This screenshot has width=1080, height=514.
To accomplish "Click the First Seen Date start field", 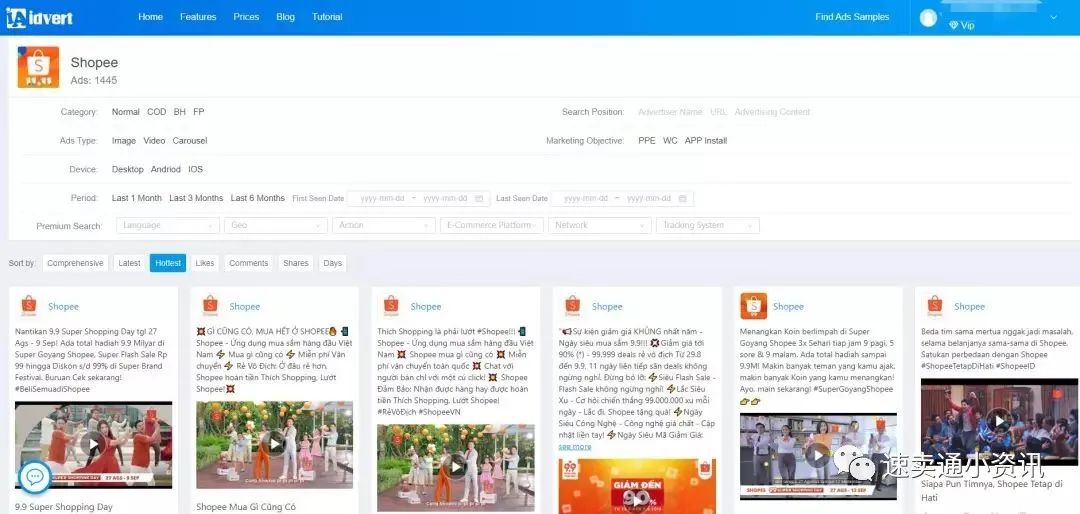I will click(382, 199).
